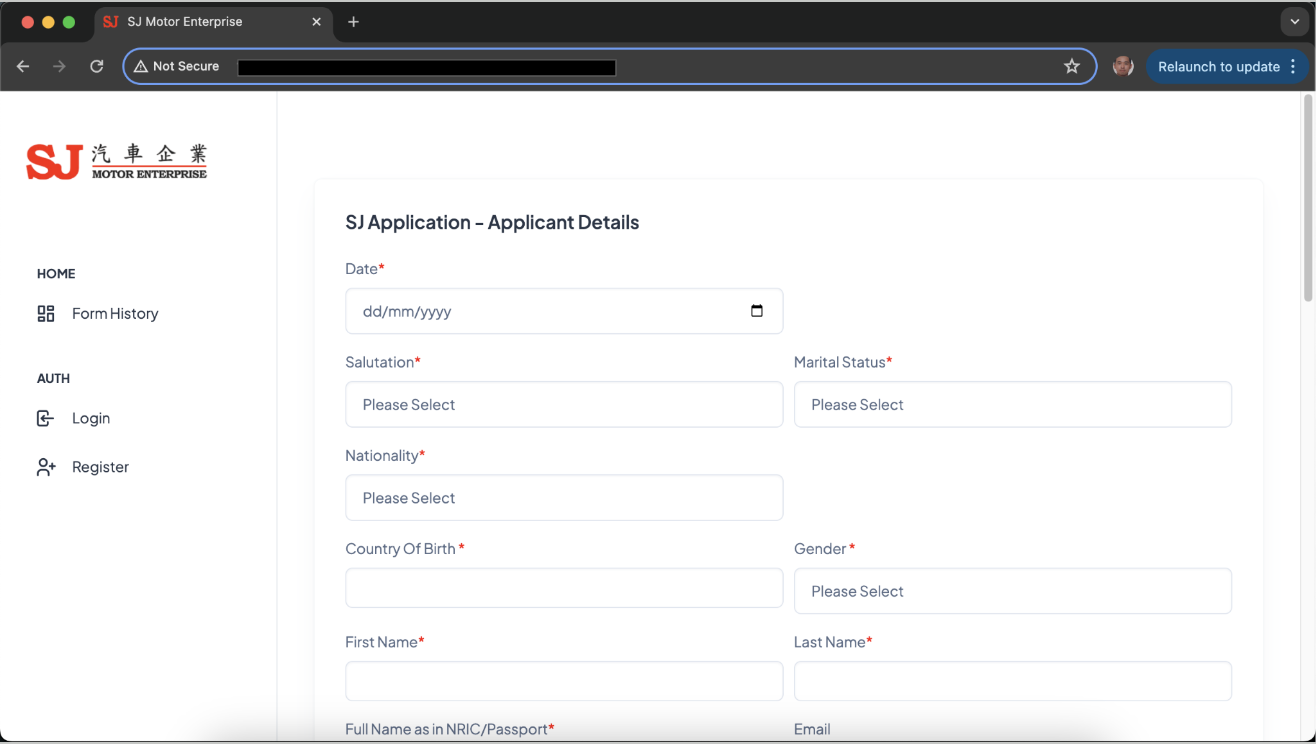
Task: Click the Login arrow icon
Action: pos(45,418)
